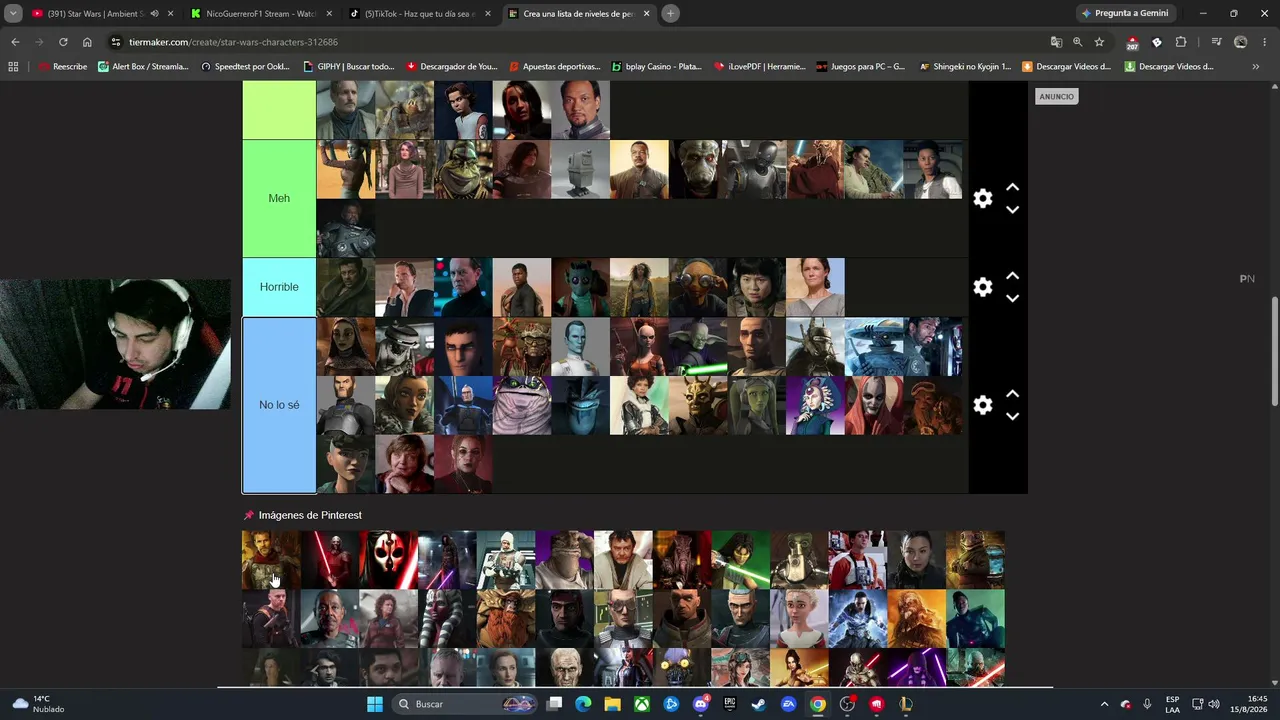Image resolution: width=1280 pixels, height=720 pixels.
Task: Select the Gonk droid thumbnail in Meh tier
Action: pos(580,169)
